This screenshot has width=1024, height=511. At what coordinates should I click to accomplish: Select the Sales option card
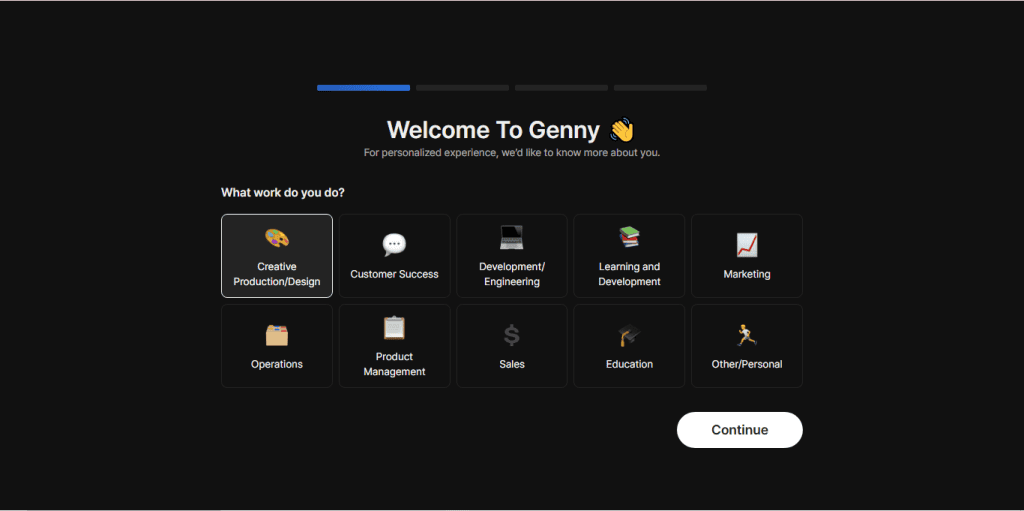511,346
